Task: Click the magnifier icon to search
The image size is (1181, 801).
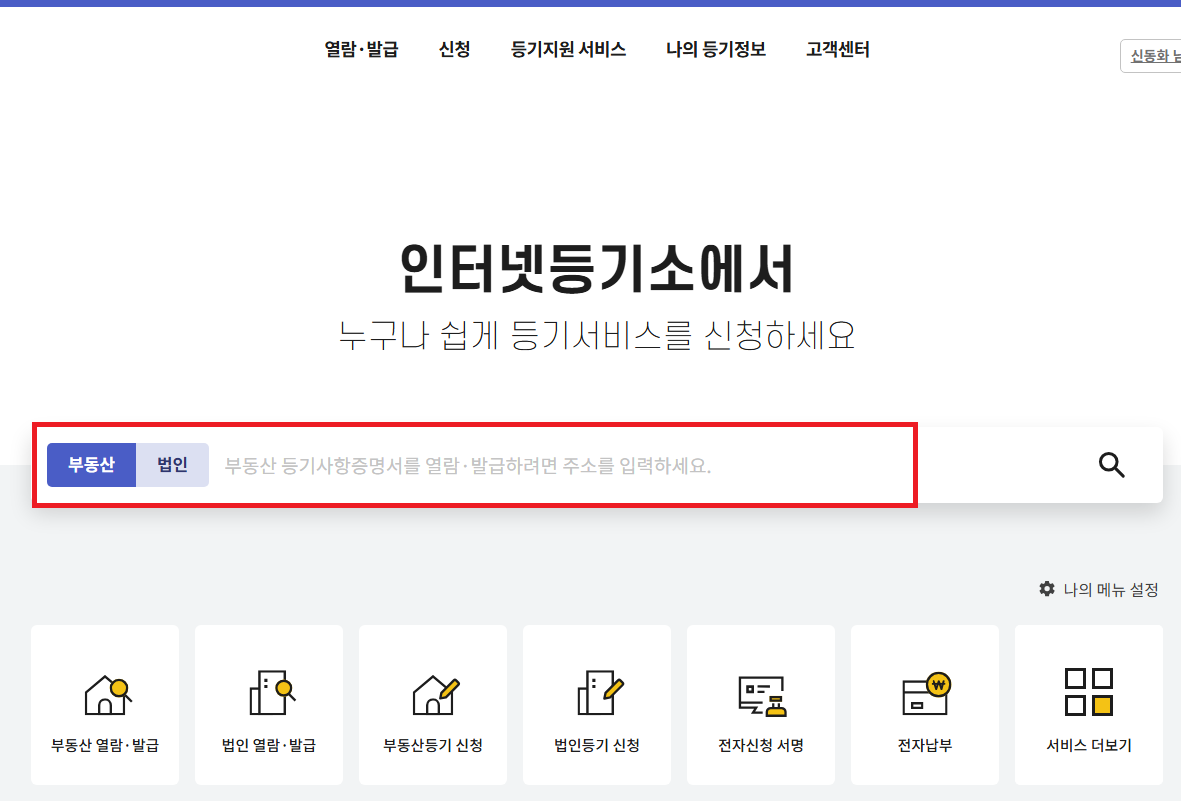Action: click(x=1111, y=464)
